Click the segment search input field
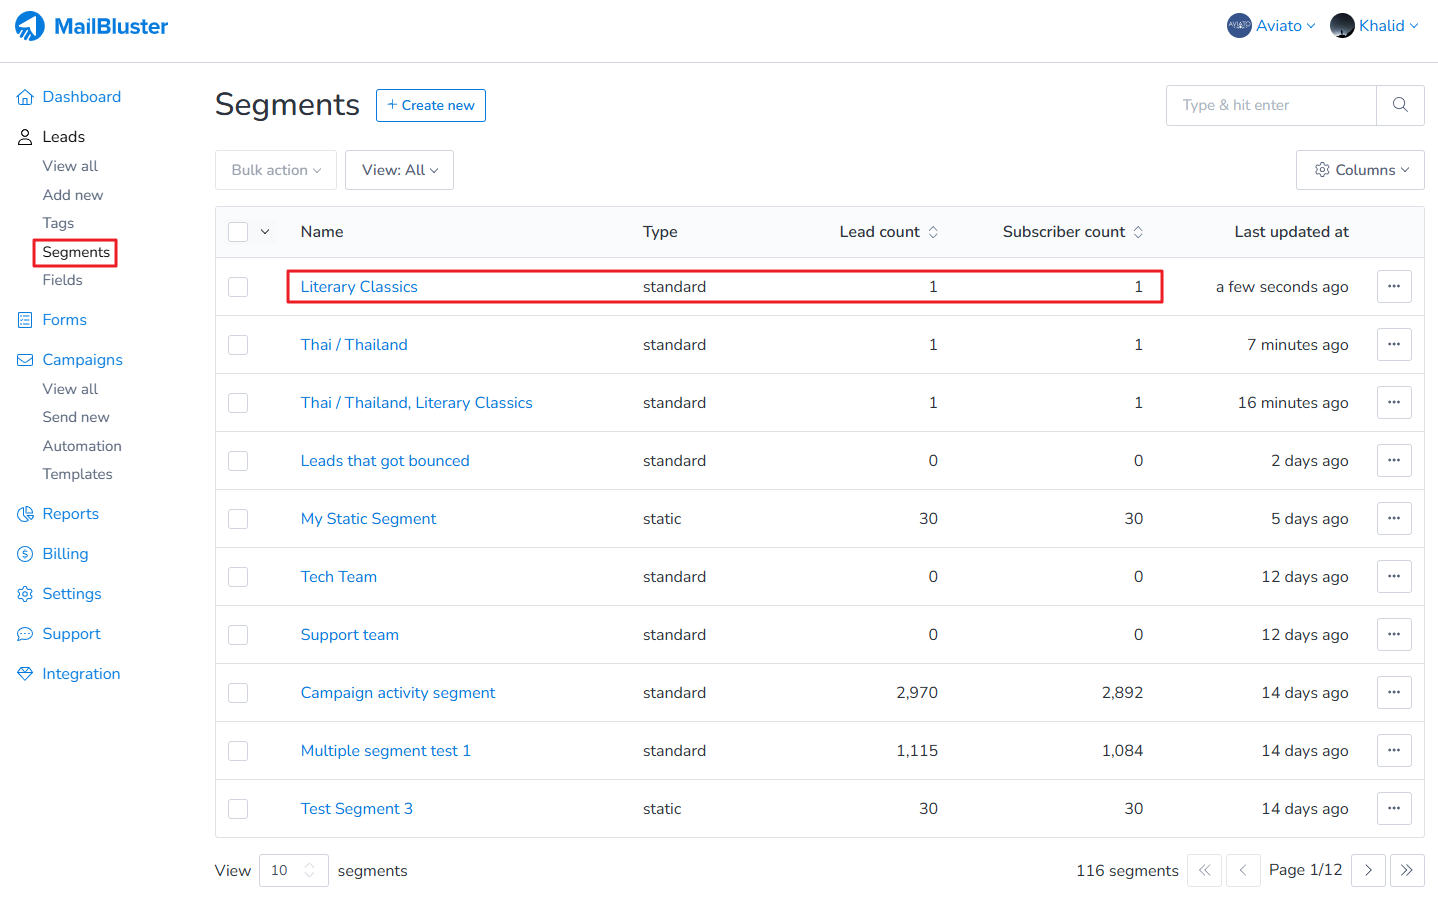1438x906 pixels. tap(1271, 105)
